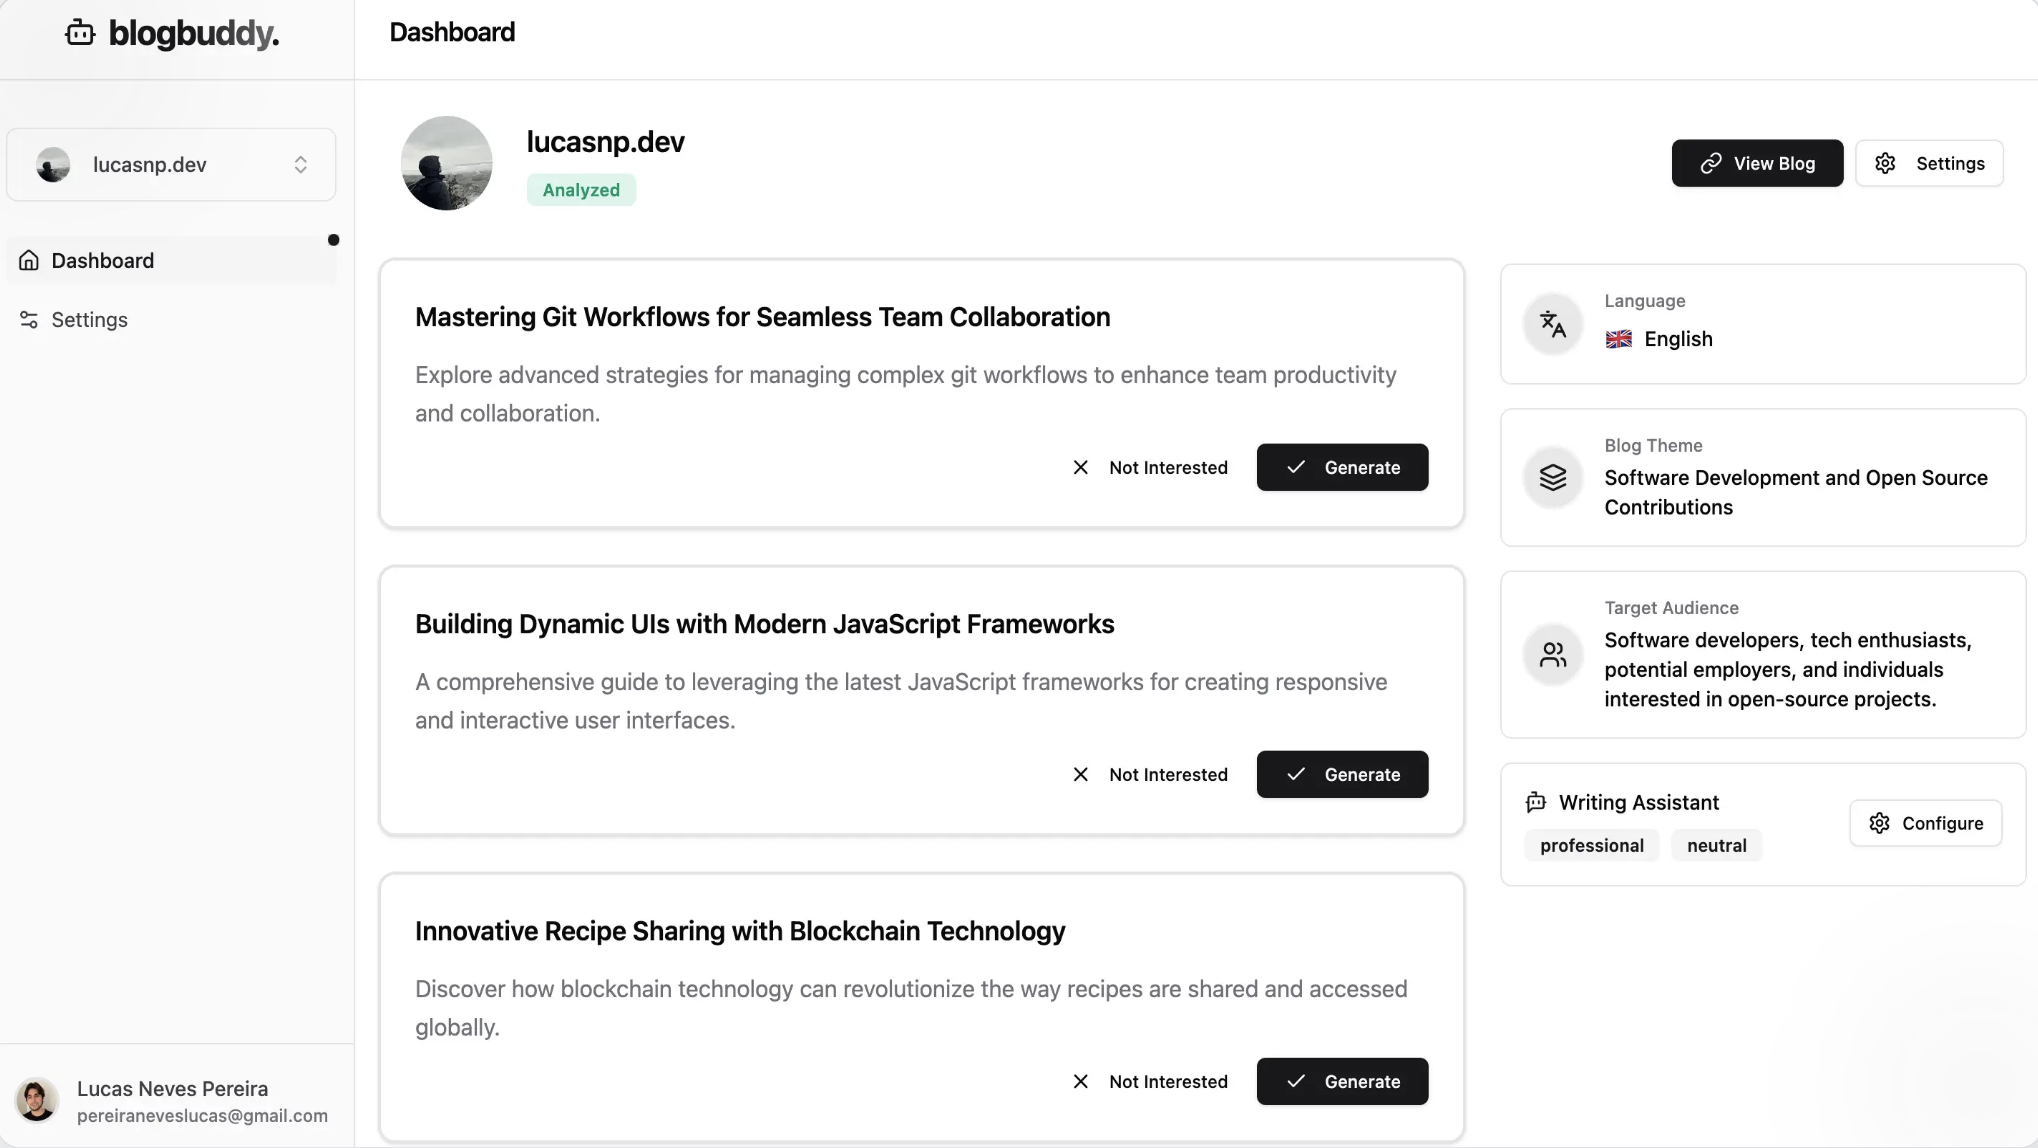This screenshot has width=2038, height=1148.
Task: Open Settings button beside View Blog
Action: click(1929, 163)
